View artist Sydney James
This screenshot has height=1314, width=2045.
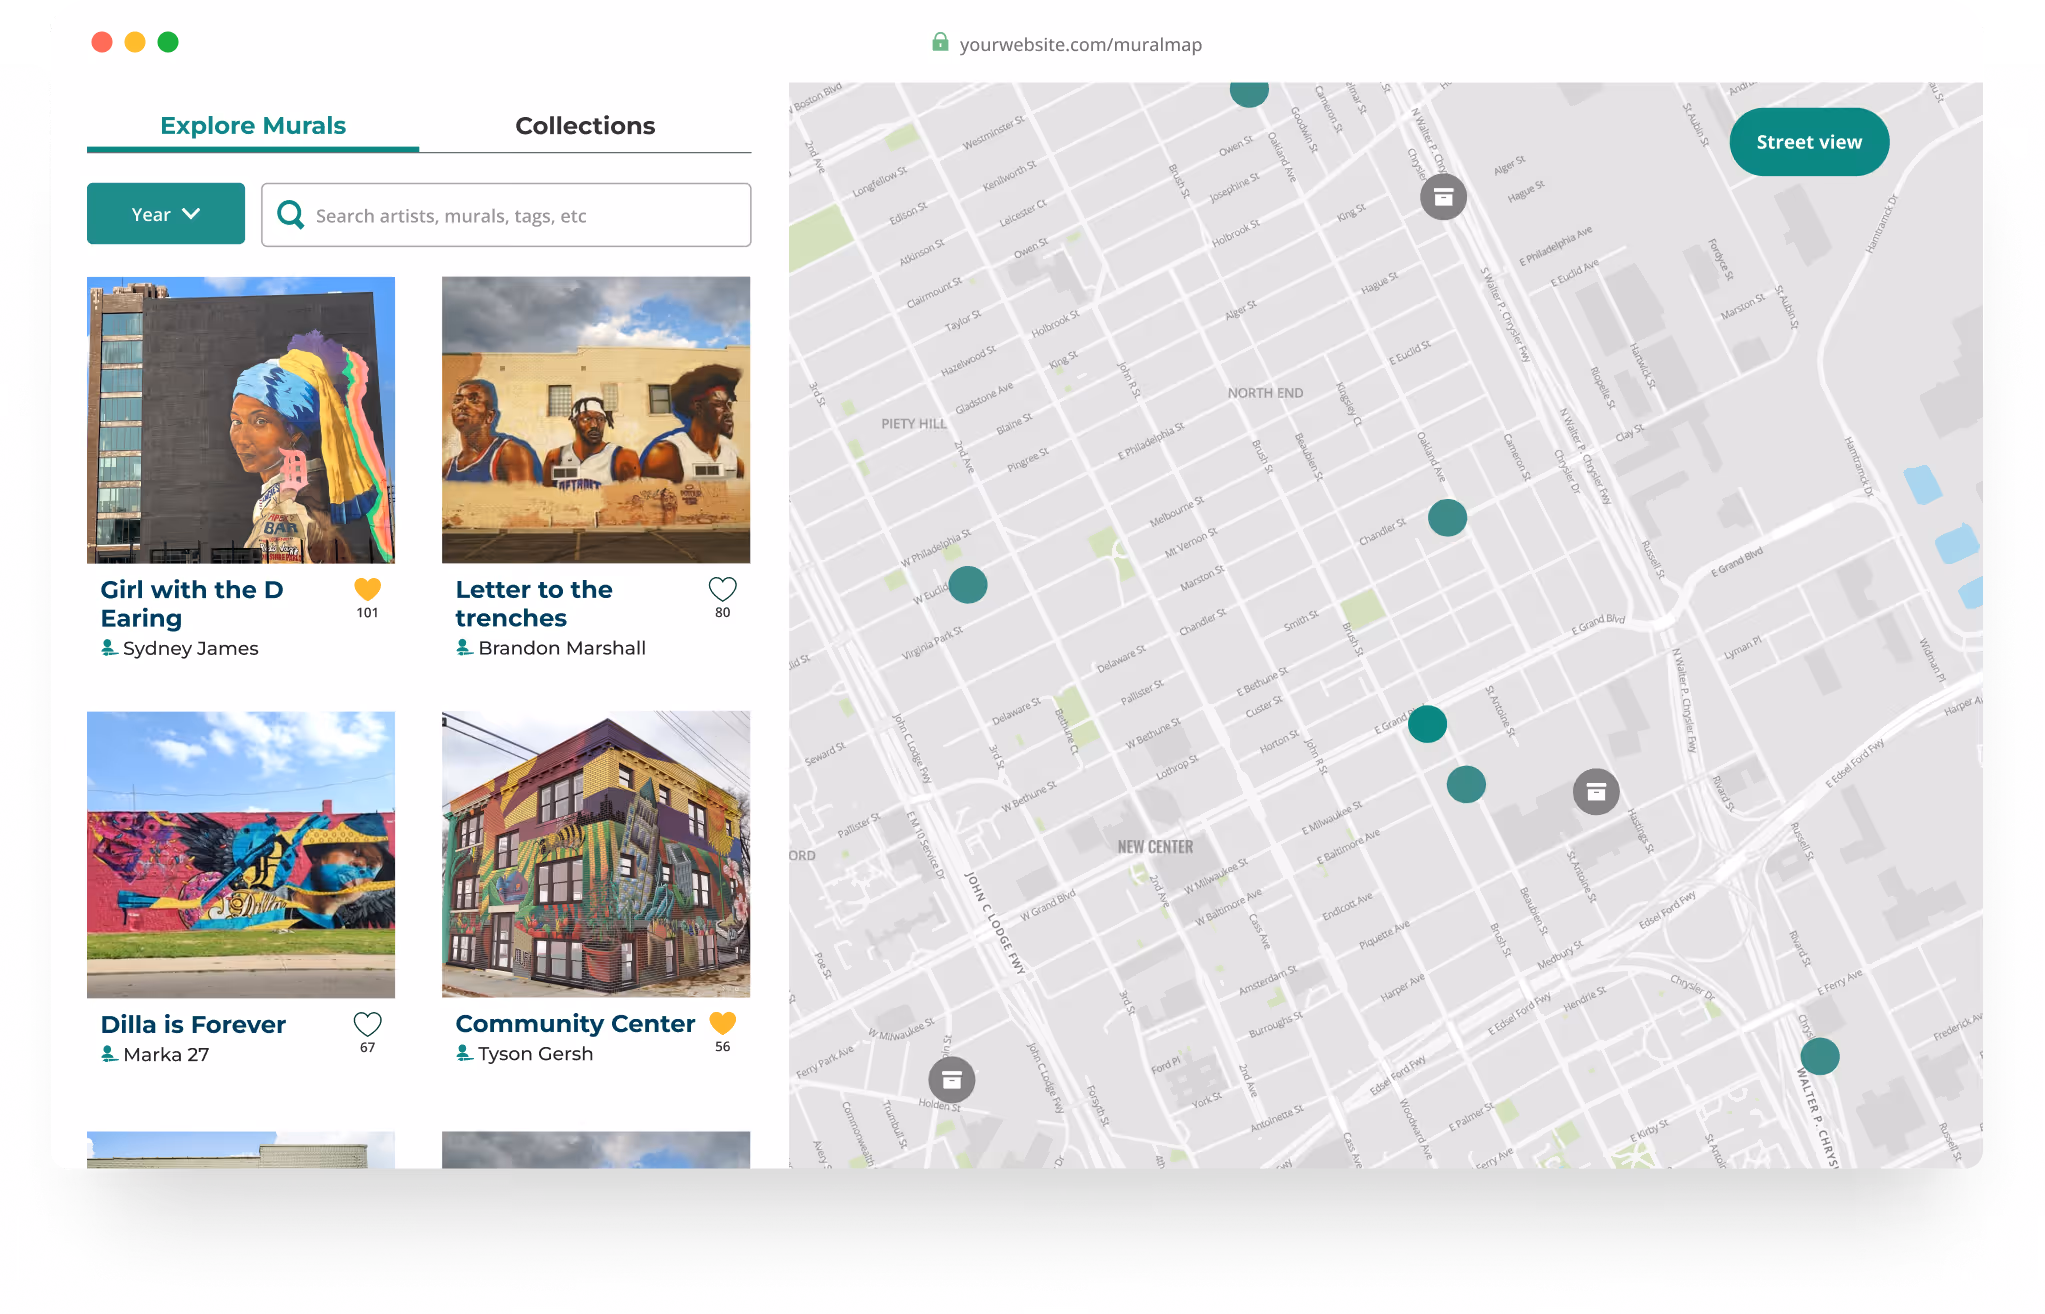coord(190,648)
